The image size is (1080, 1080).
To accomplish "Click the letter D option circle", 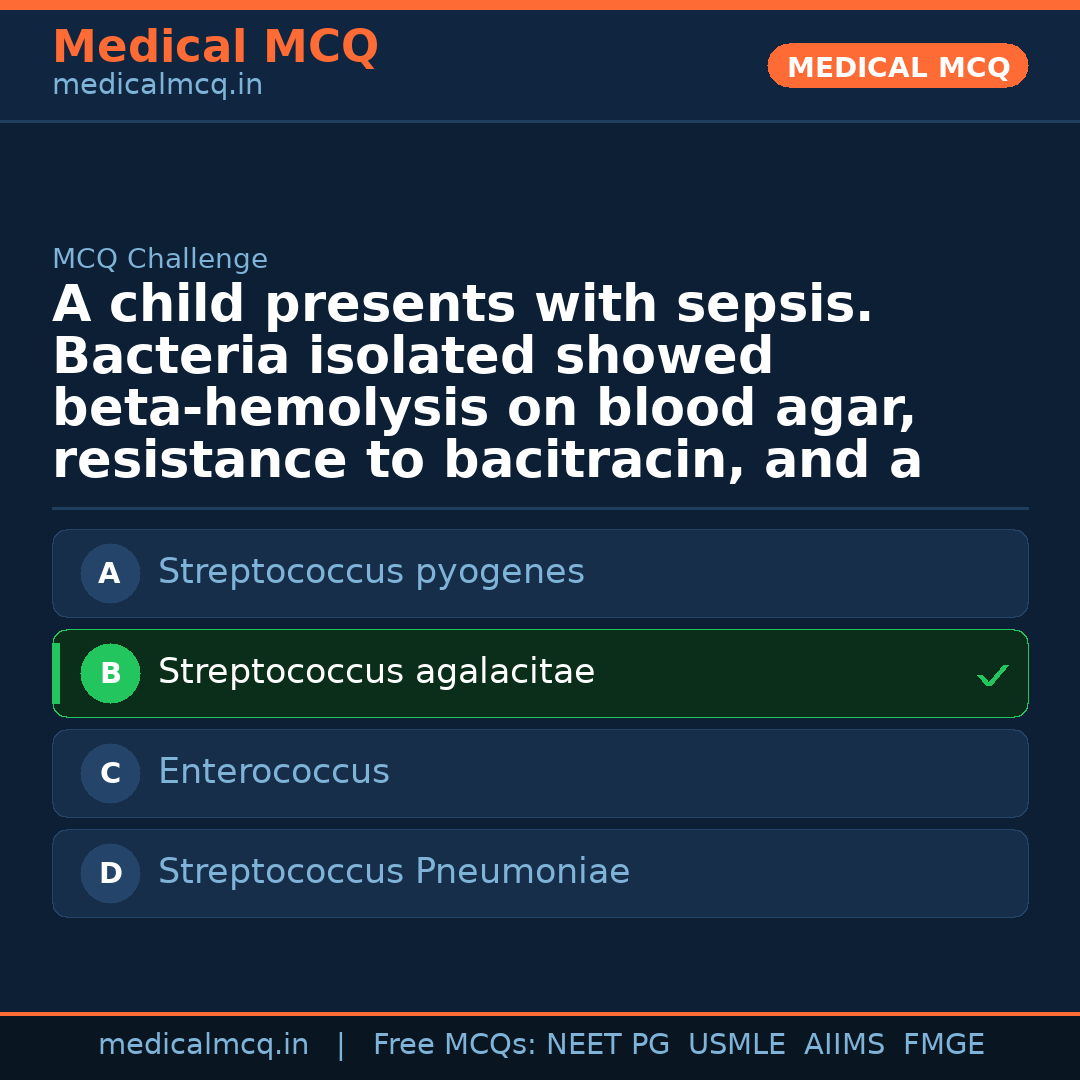I will 110,873.
